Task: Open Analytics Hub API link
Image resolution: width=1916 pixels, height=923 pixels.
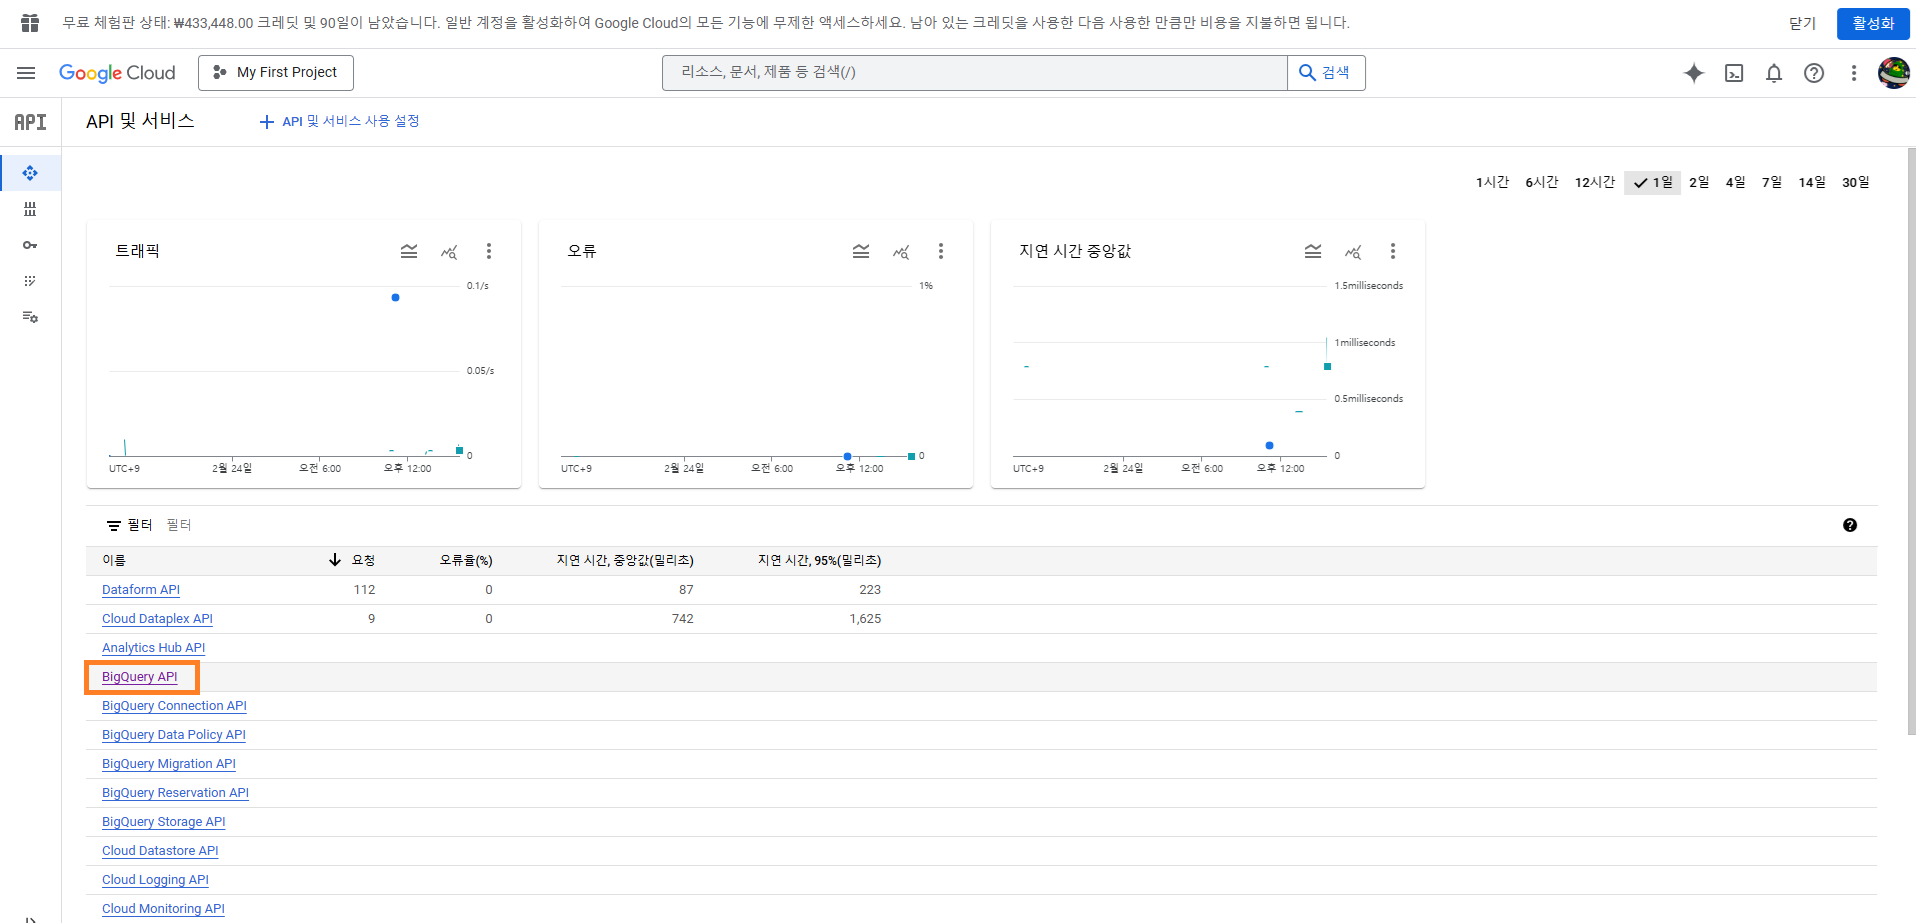Action: [153, 648]
